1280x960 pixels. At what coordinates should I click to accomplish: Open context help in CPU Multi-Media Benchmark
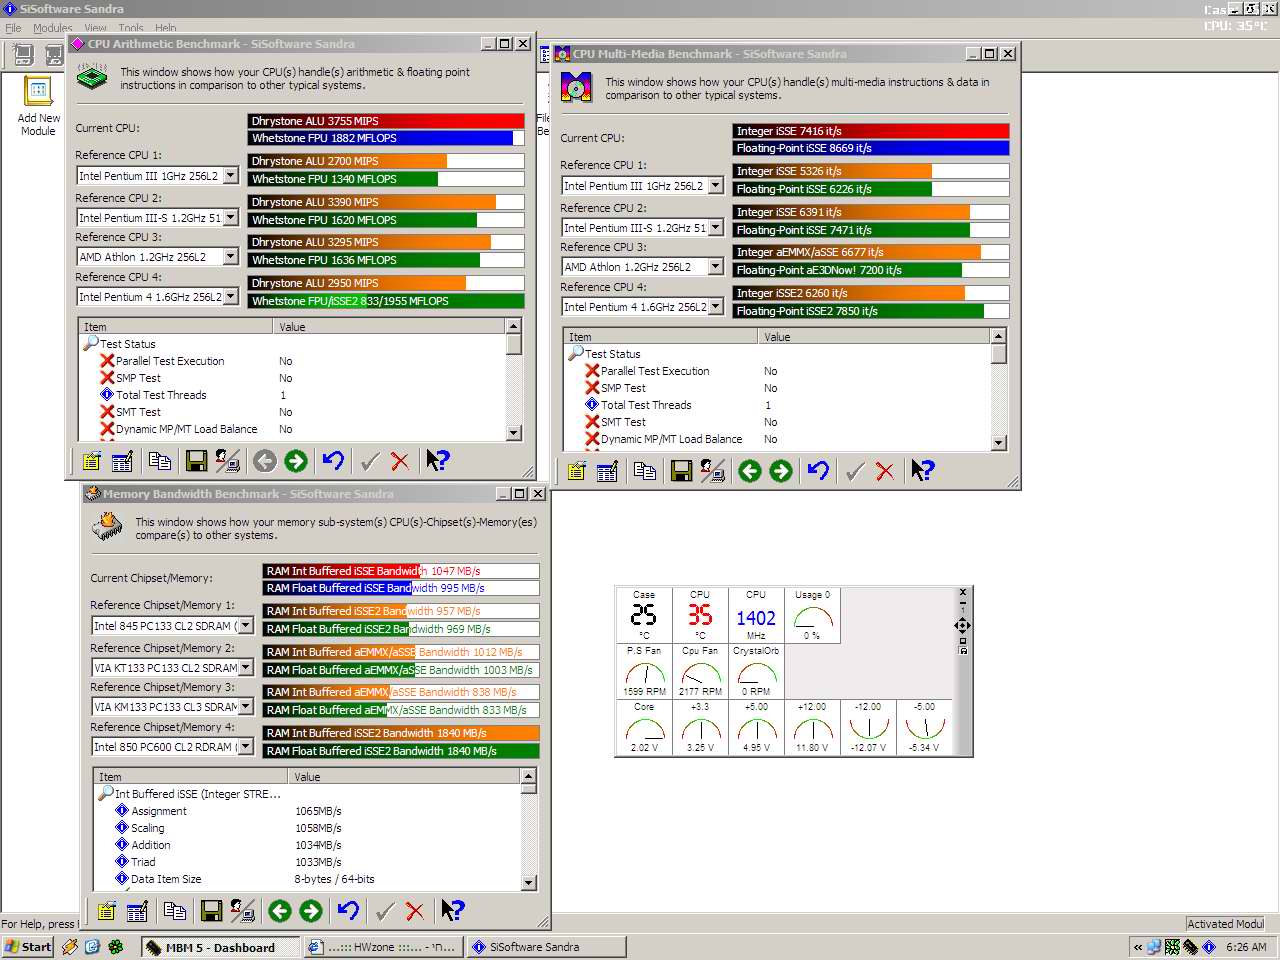pos(923,471)
